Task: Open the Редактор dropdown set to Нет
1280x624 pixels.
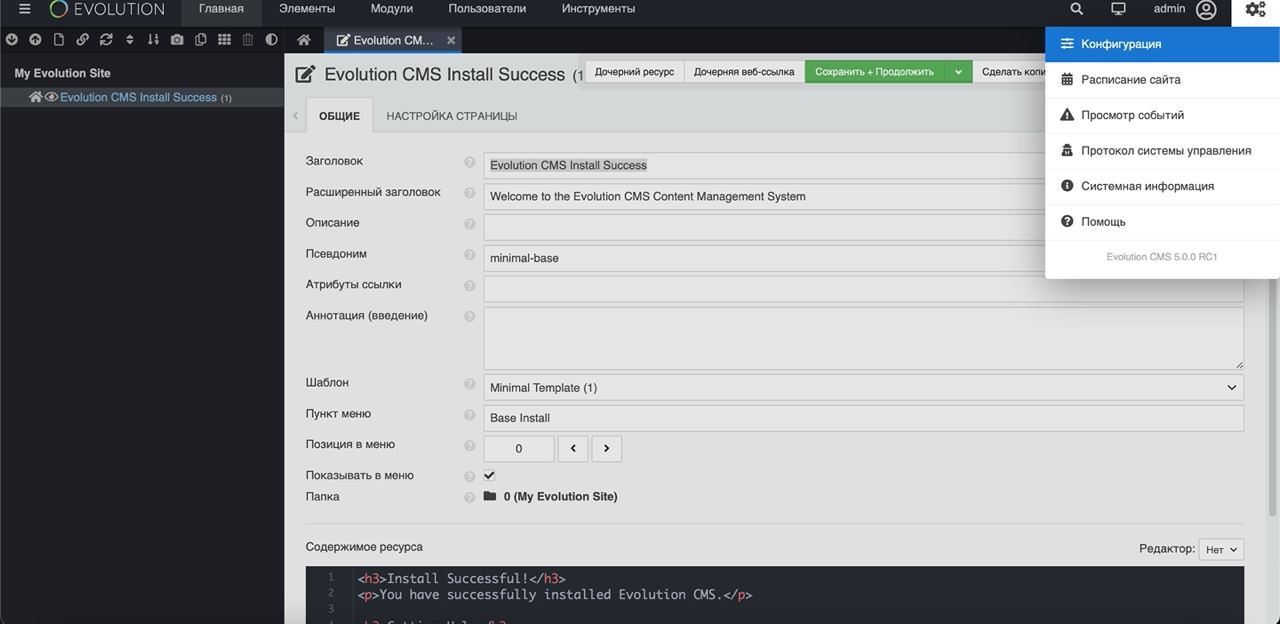Action: pyautogui.click(x=1221, y=549)
